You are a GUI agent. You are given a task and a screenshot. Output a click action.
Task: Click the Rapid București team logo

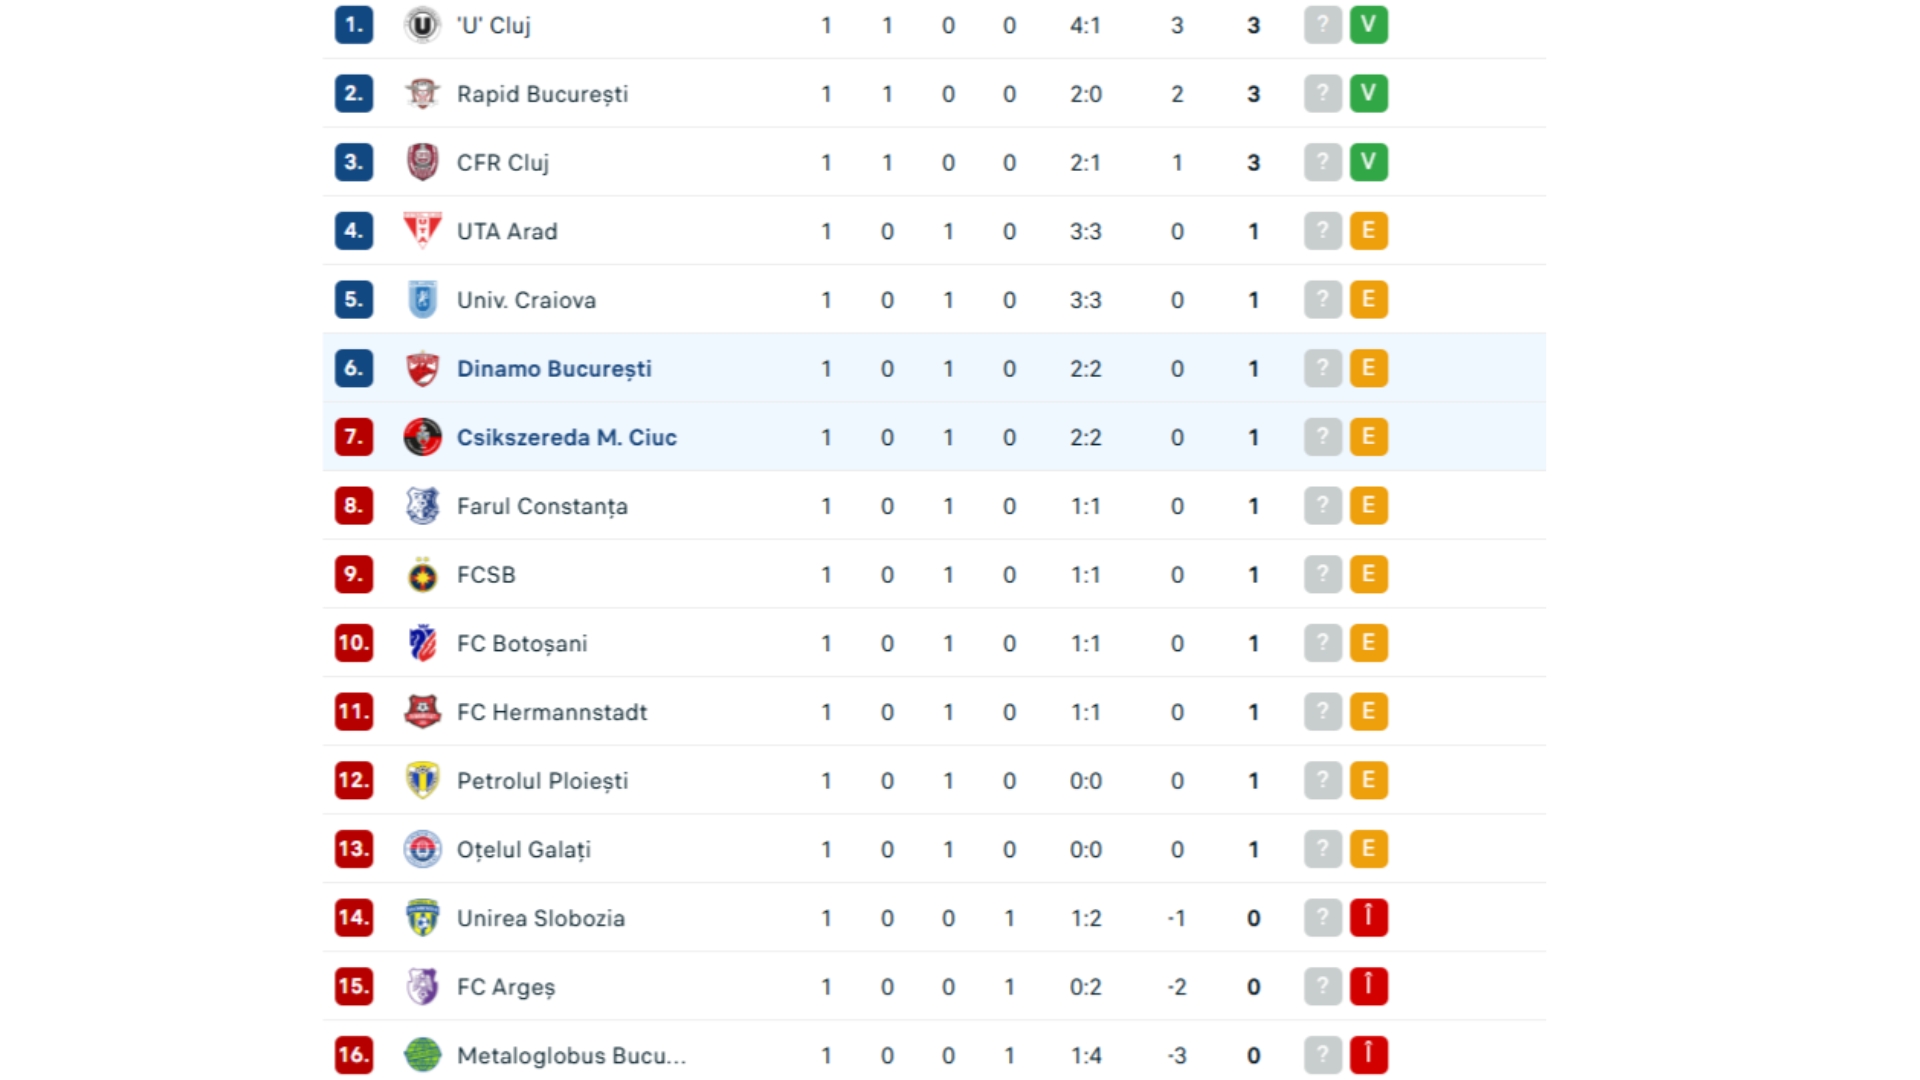(x=422, y=94)
